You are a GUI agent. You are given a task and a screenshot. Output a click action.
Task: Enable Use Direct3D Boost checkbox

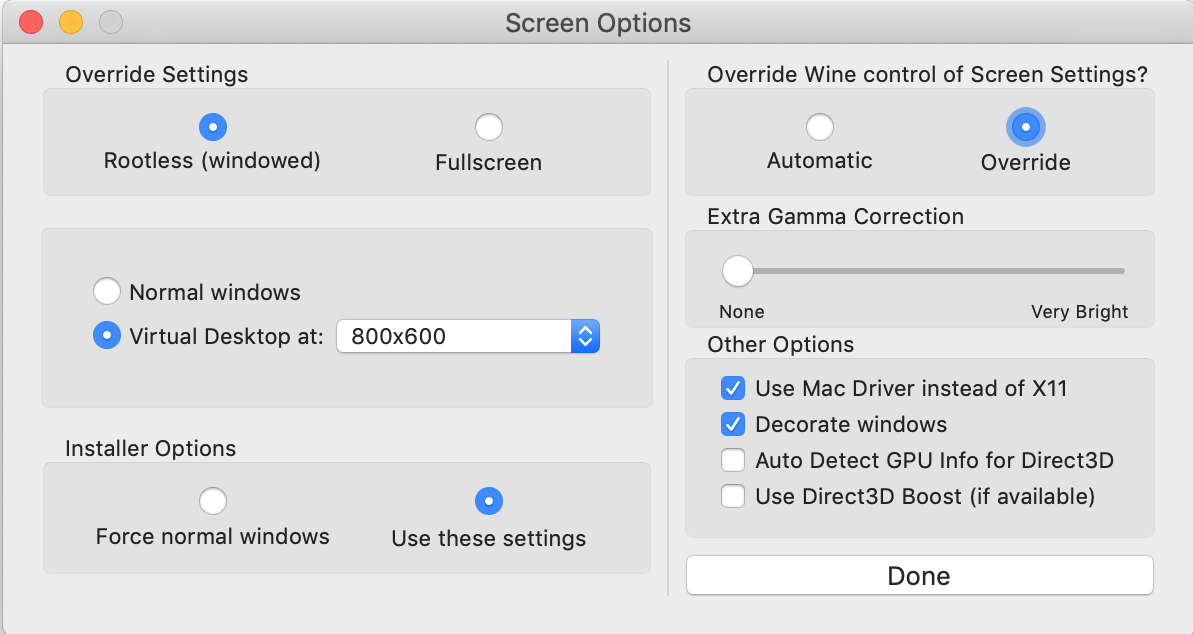click(733, 496)
